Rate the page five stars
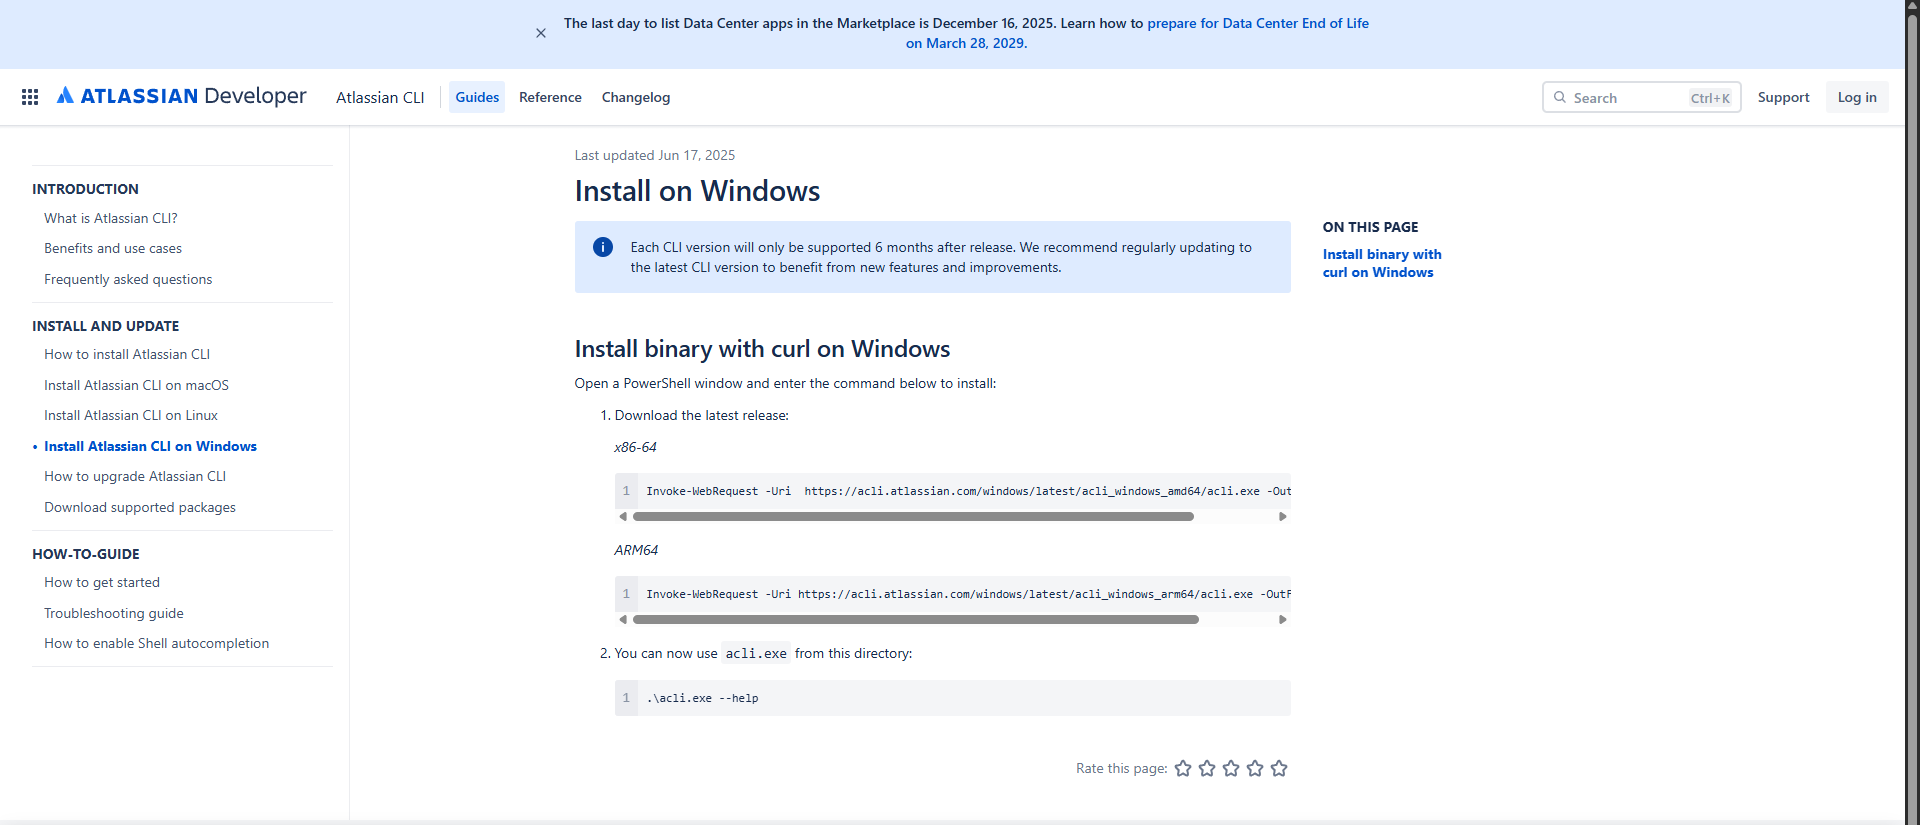 coord(1279,768)
